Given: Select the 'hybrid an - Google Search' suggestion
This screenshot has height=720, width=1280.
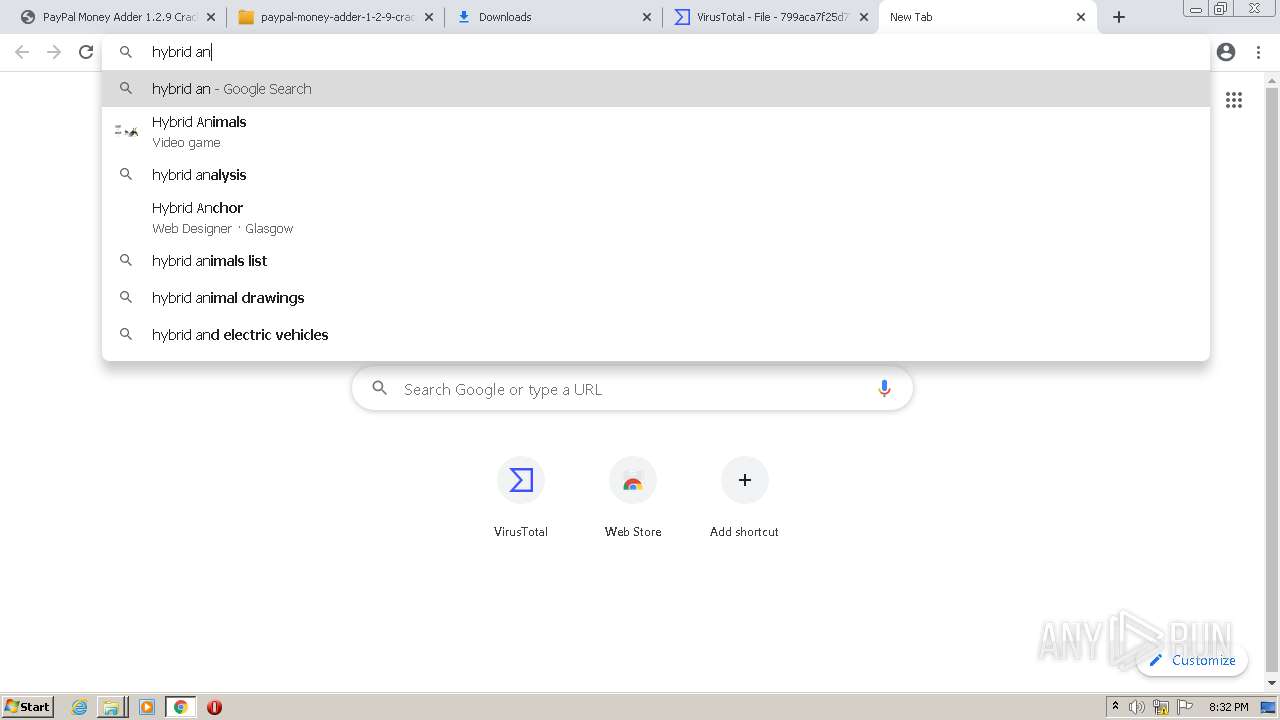Looking at the screenshot, I should (656, 89).
